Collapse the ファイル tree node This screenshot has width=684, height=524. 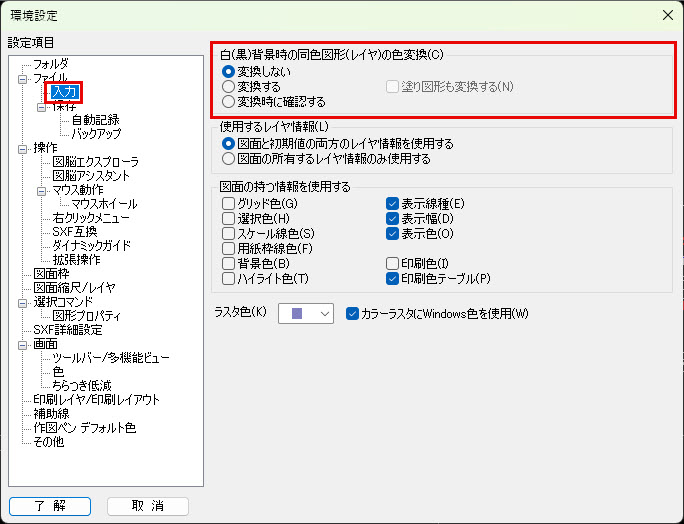pyautogui.click(x=22, y=78)
